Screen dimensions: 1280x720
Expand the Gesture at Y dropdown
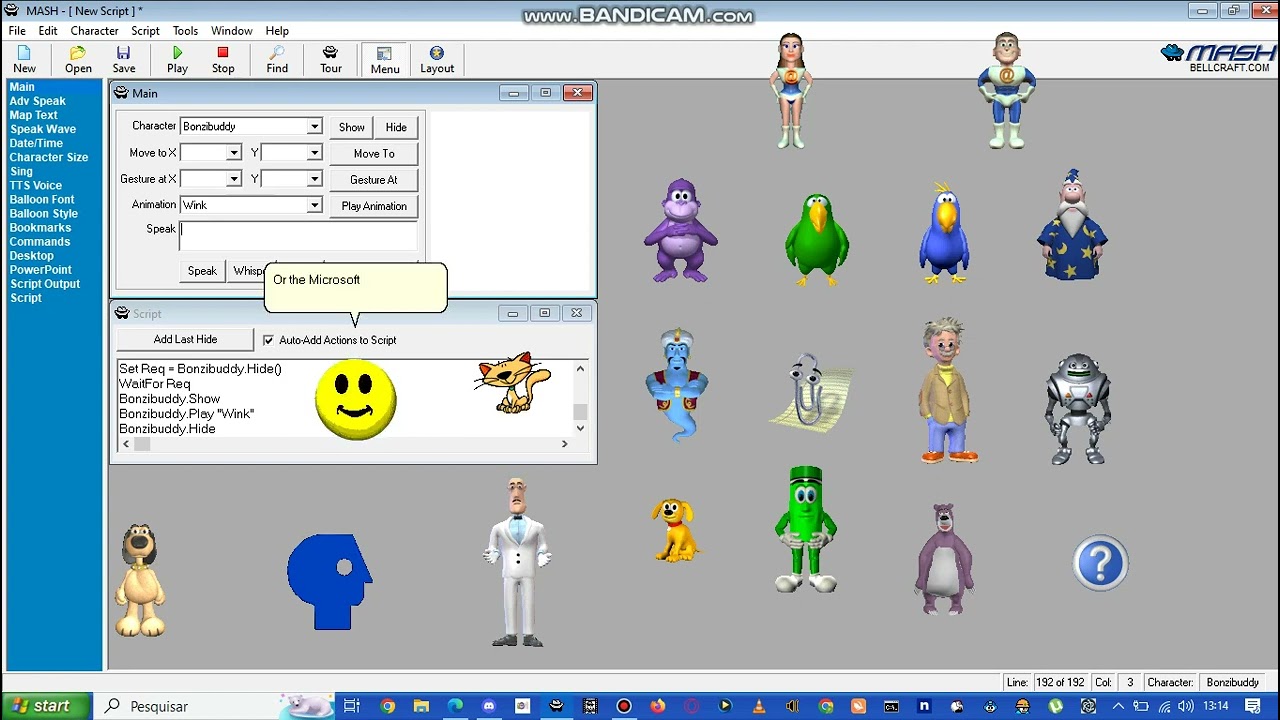[314, 179]
